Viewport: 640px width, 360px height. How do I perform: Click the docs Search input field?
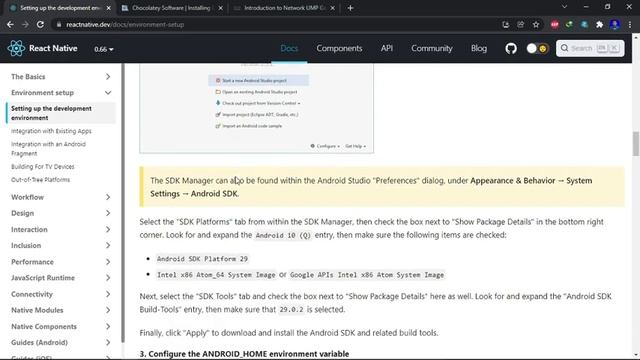[x=590, y=48]
